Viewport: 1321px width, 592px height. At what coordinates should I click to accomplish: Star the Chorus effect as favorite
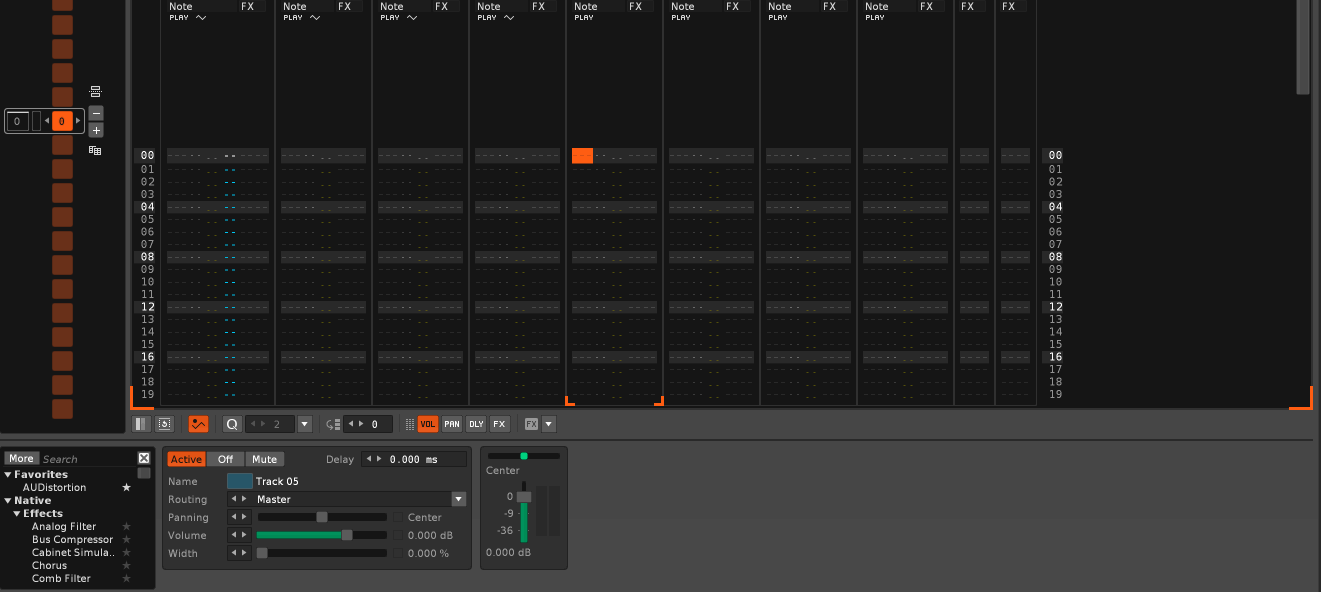click(x=126, y=566)
